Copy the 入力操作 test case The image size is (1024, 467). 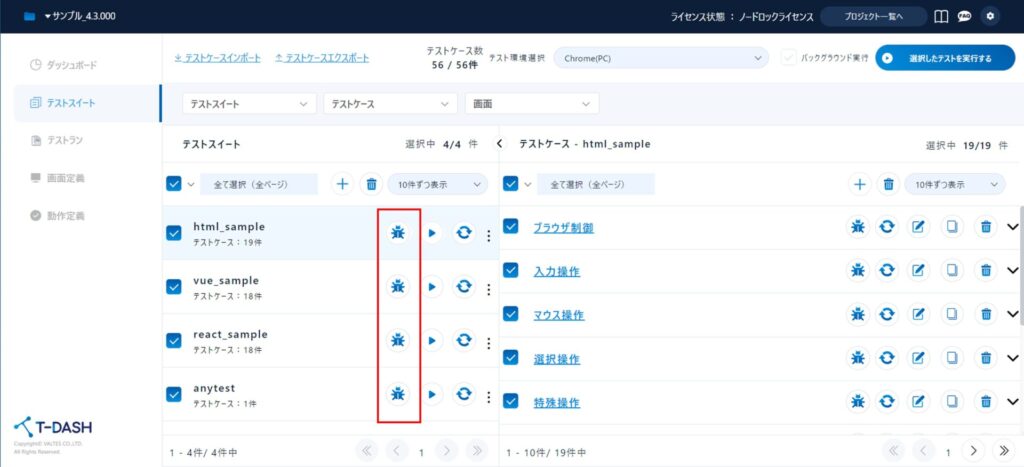tap(952, 271)
